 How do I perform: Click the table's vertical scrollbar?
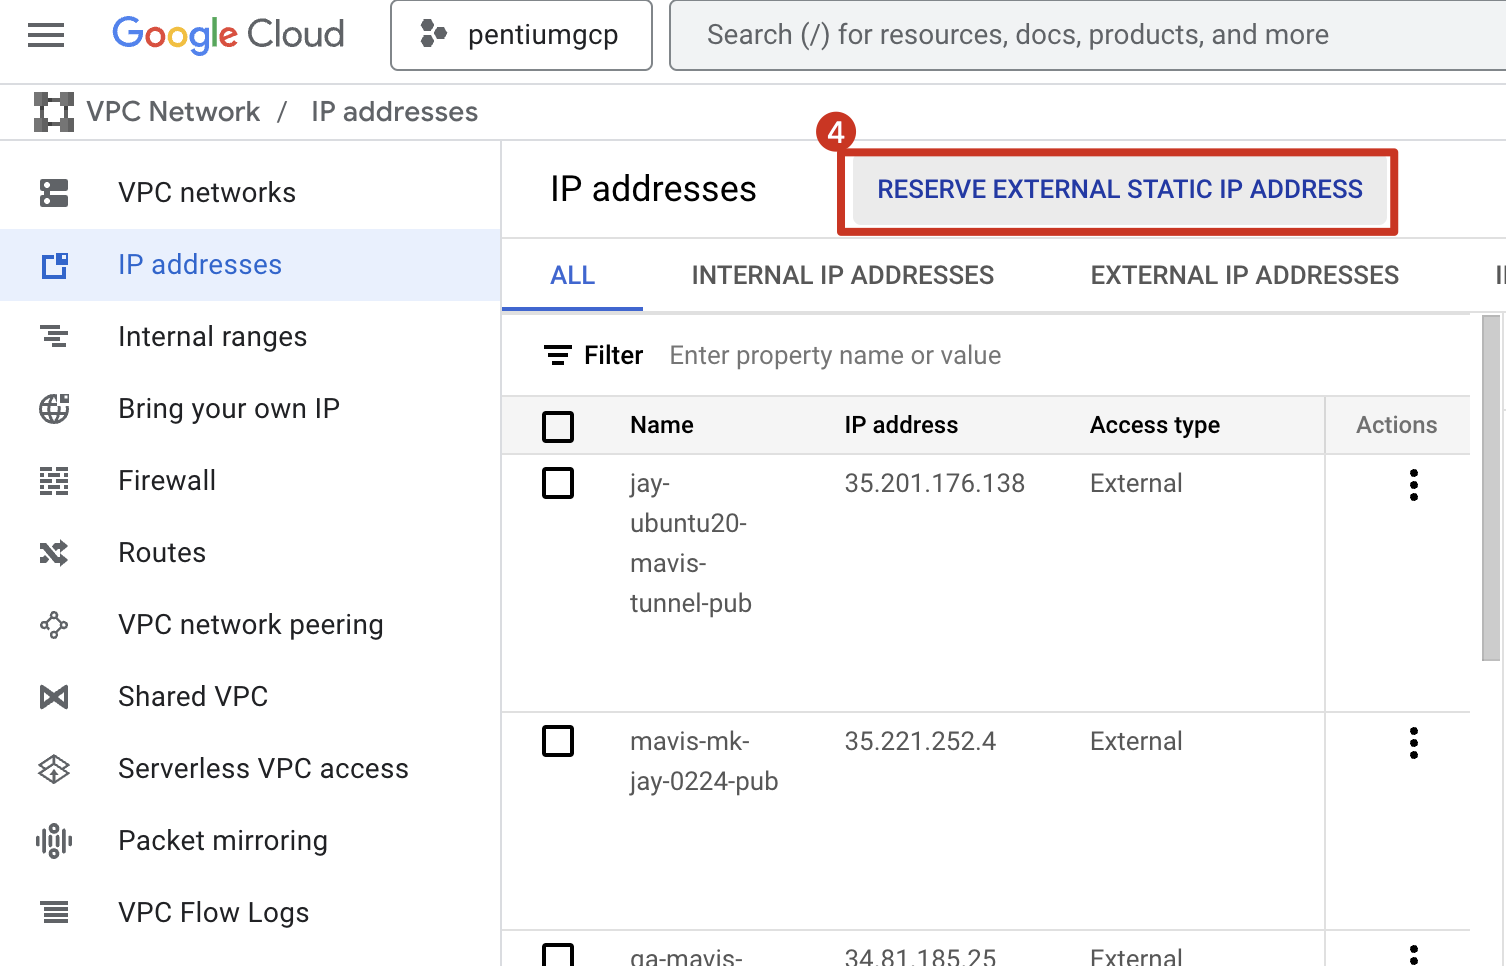(x=1490, y=488)
